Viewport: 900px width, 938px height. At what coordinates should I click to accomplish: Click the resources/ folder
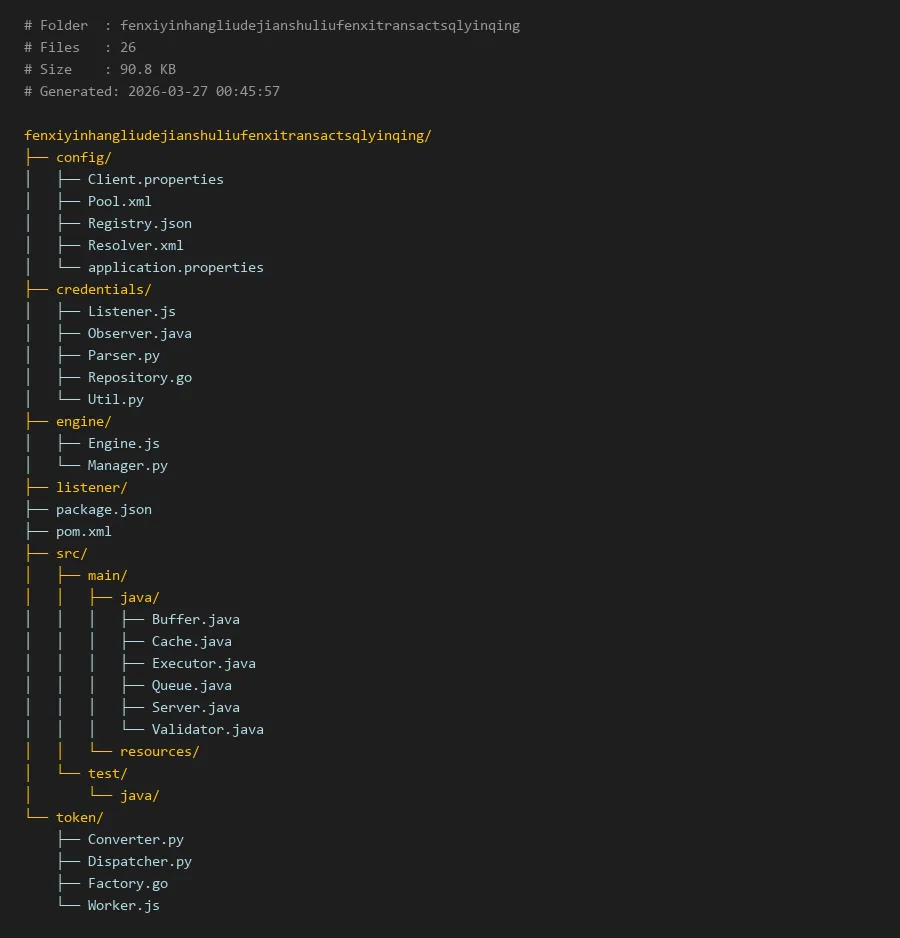(159, 751)
